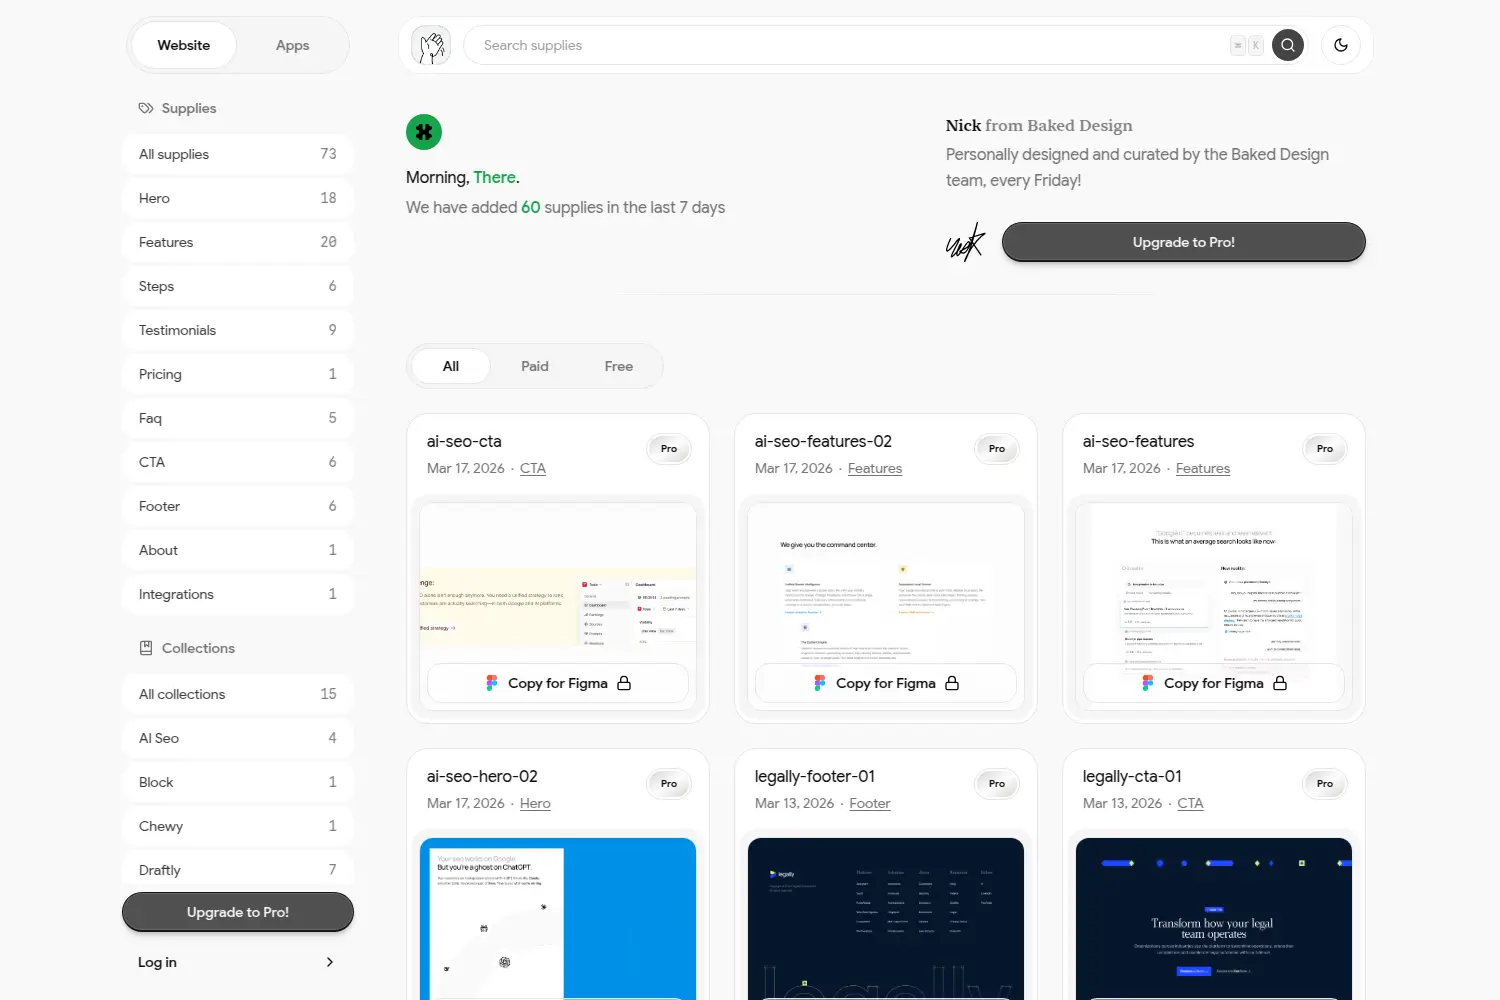This screenshot has width=1500, height=1000.
Task: Click Figma icon on ai-seo-features-02 card
Action: click(x=819, y=683)
